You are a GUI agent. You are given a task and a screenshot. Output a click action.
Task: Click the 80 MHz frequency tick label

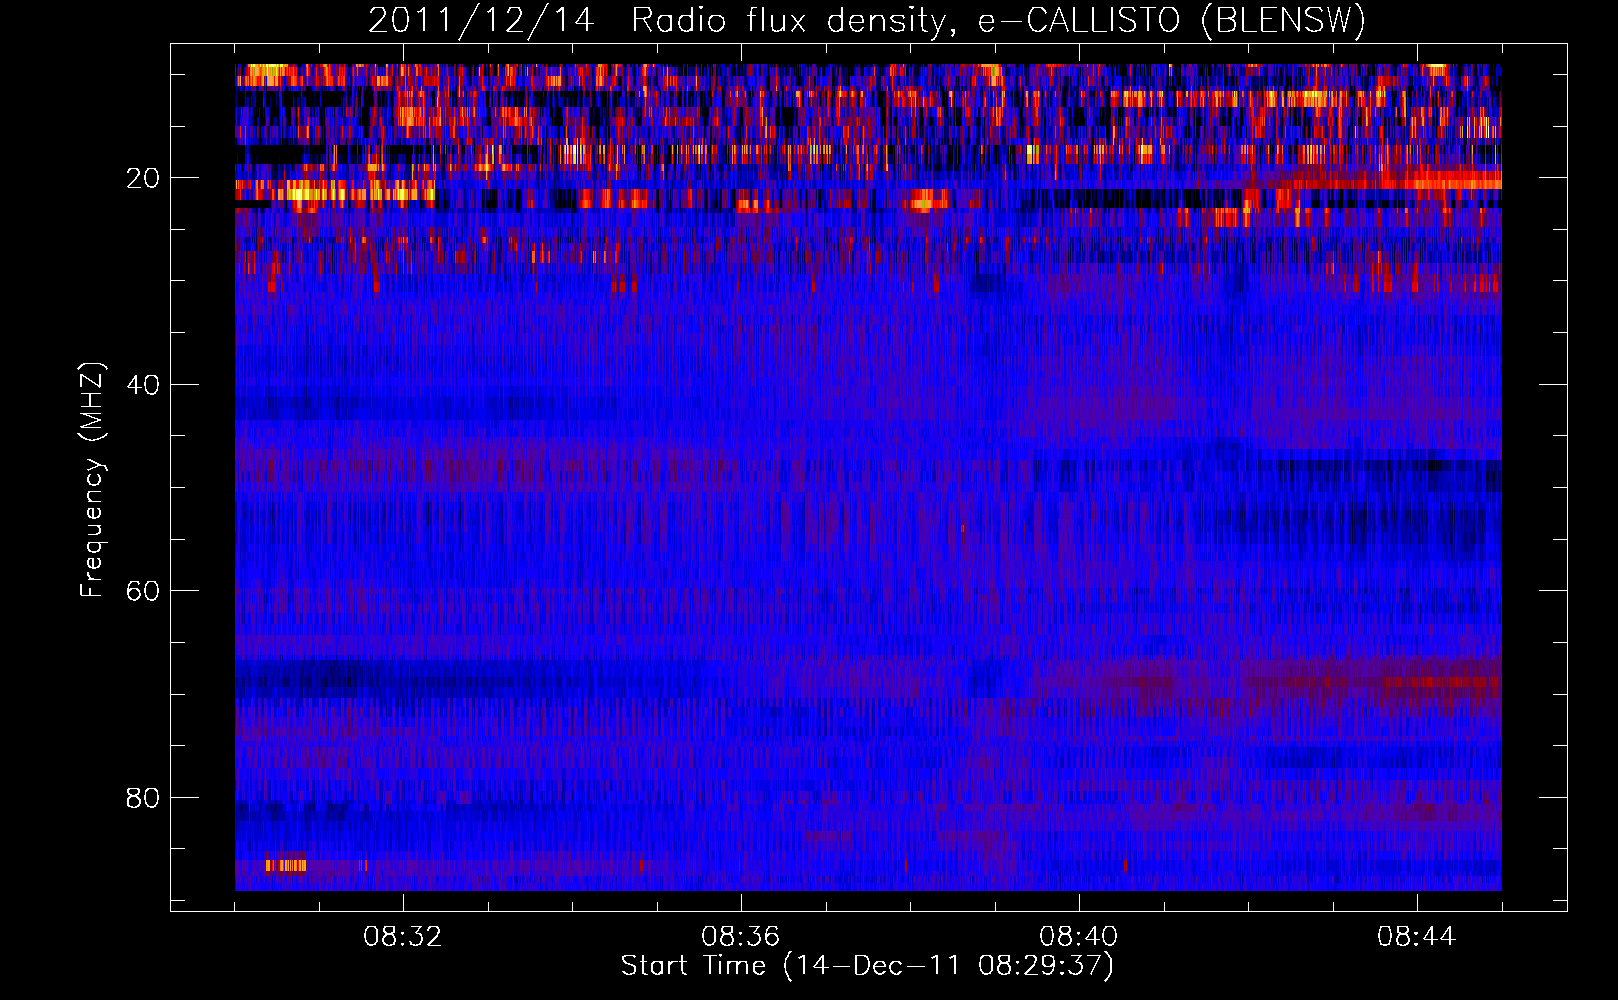coord(143,798)
